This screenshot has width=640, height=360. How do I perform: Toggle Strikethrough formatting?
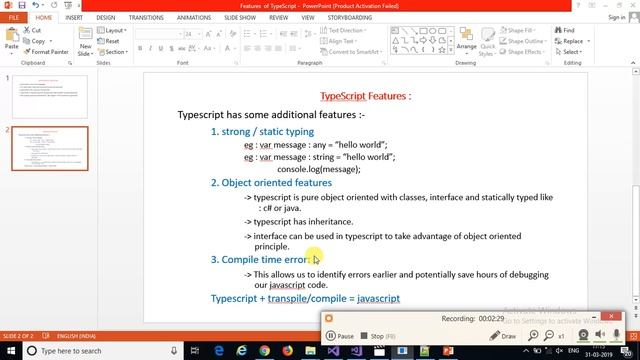click(x=181, y=48)
